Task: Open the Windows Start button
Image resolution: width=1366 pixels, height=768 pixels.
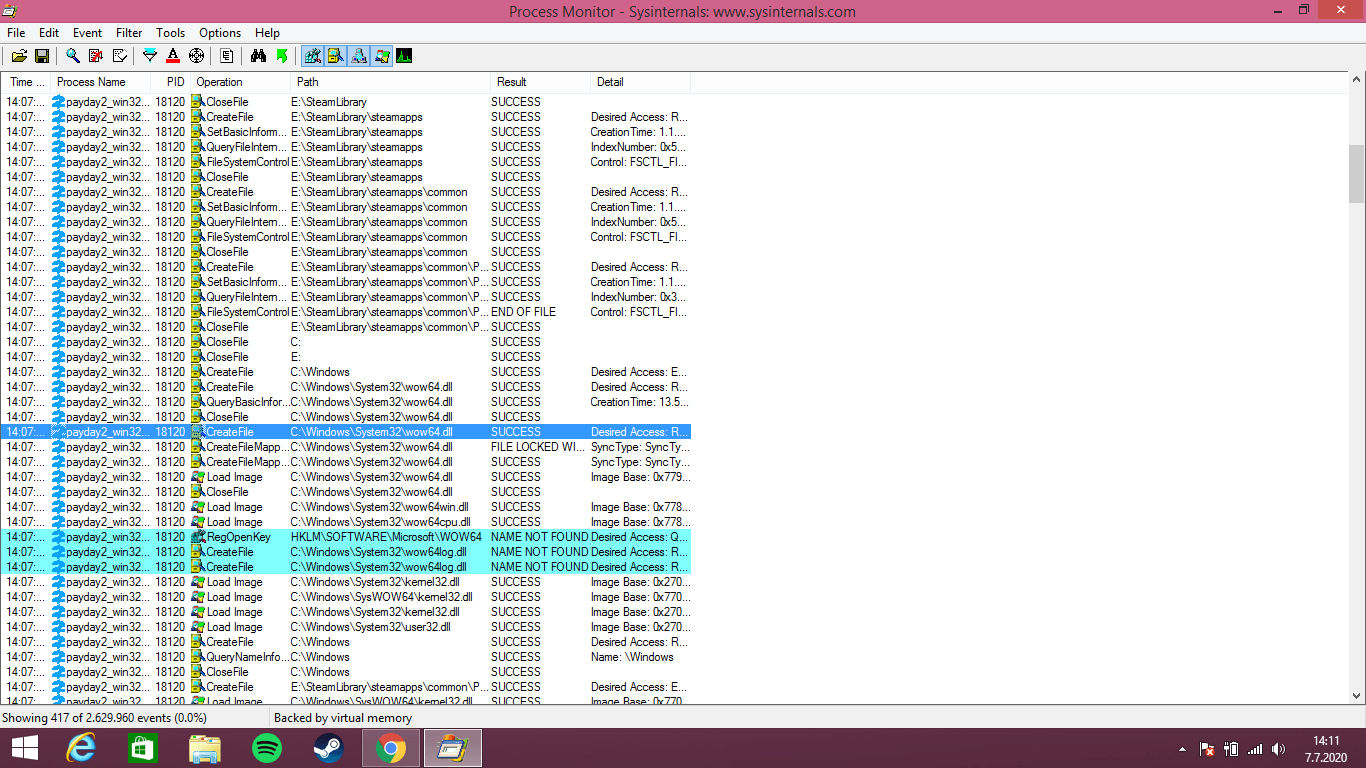Action: [24, 748]
